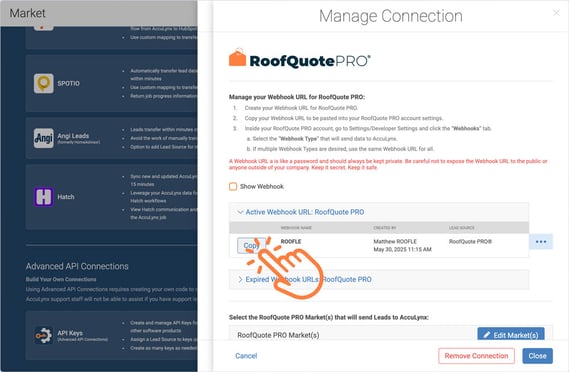Click the RoofQuote PRO® lead source cell
The image size is (569, 372).
(x=470, y=241)
